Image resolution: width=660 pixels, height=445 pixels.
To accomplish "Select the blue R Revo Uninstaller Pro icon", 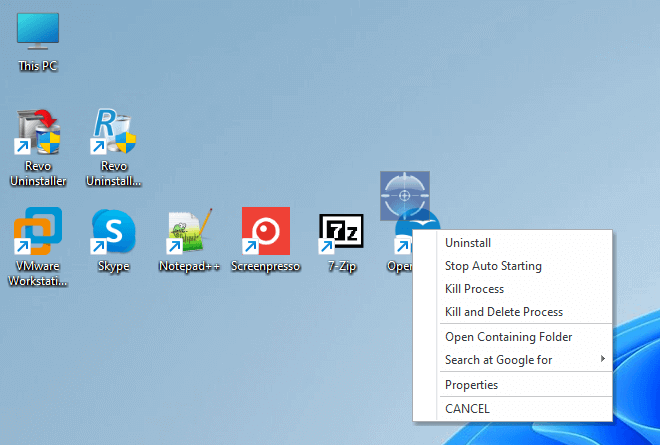I will pos(114,134).
